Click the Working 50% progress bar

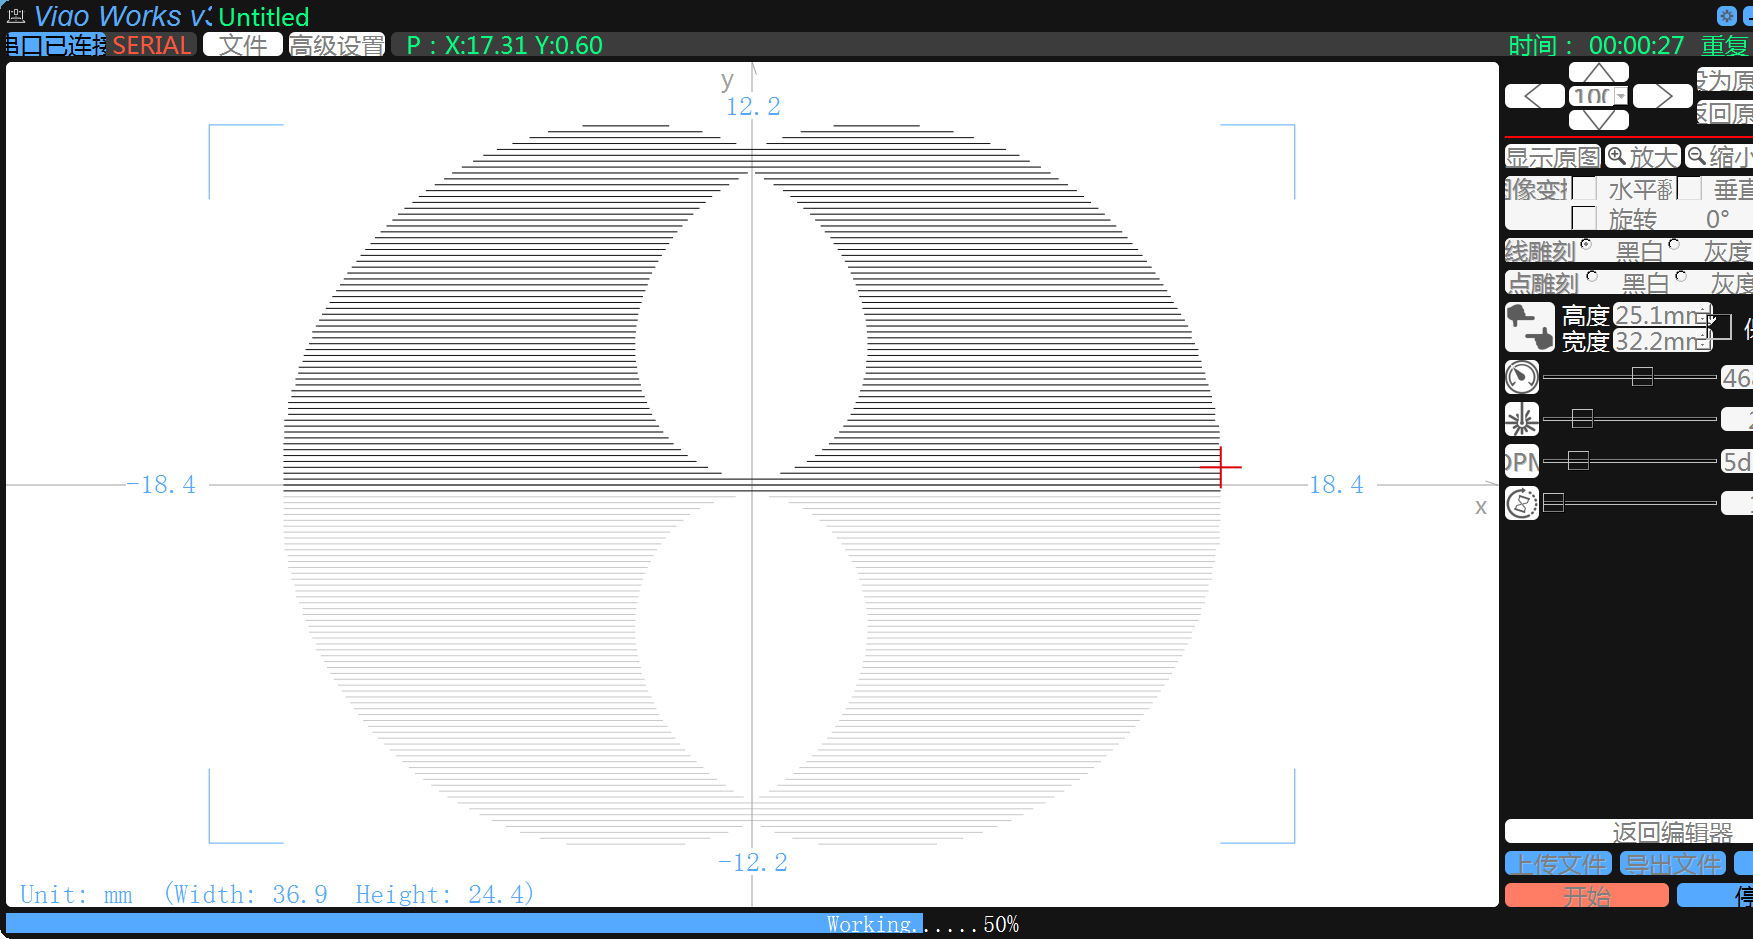tap(752, 924)
